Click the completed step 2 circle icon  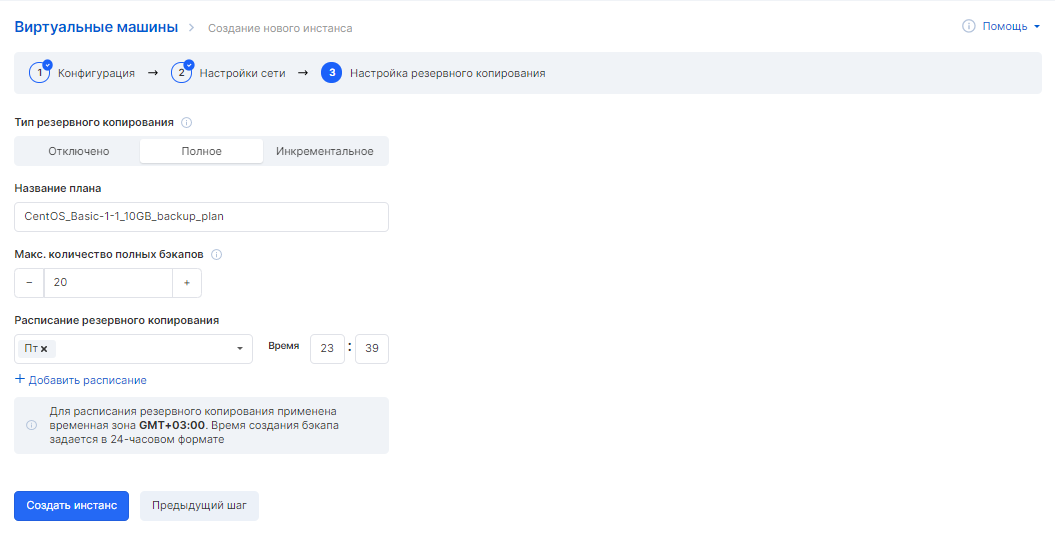(181, 73)
